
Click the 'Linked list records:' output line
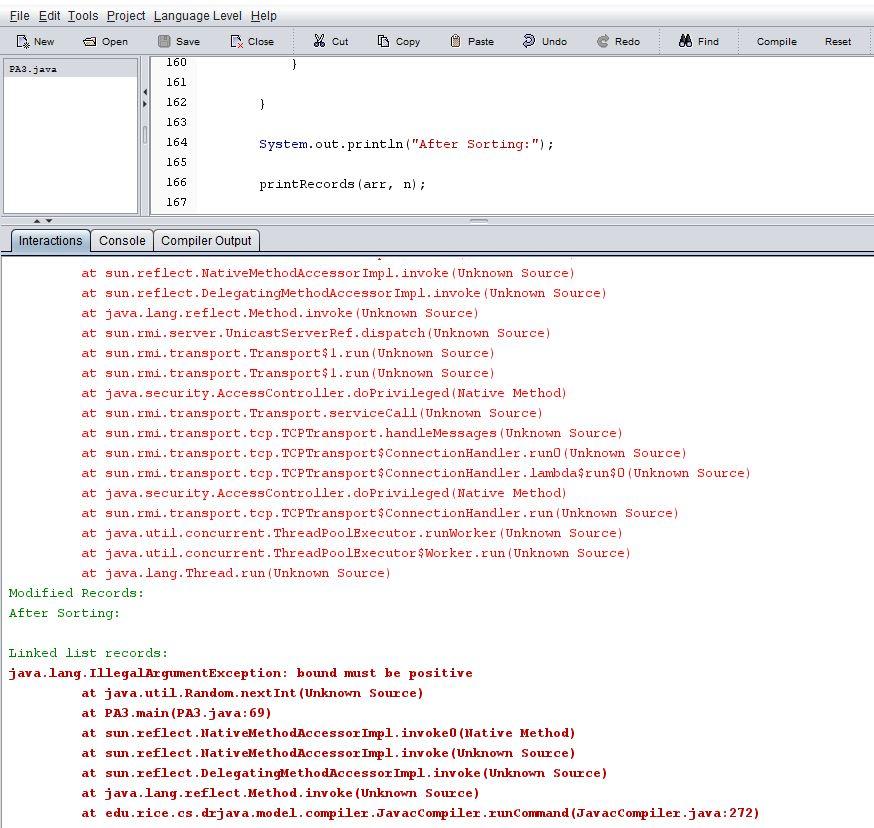88,653
